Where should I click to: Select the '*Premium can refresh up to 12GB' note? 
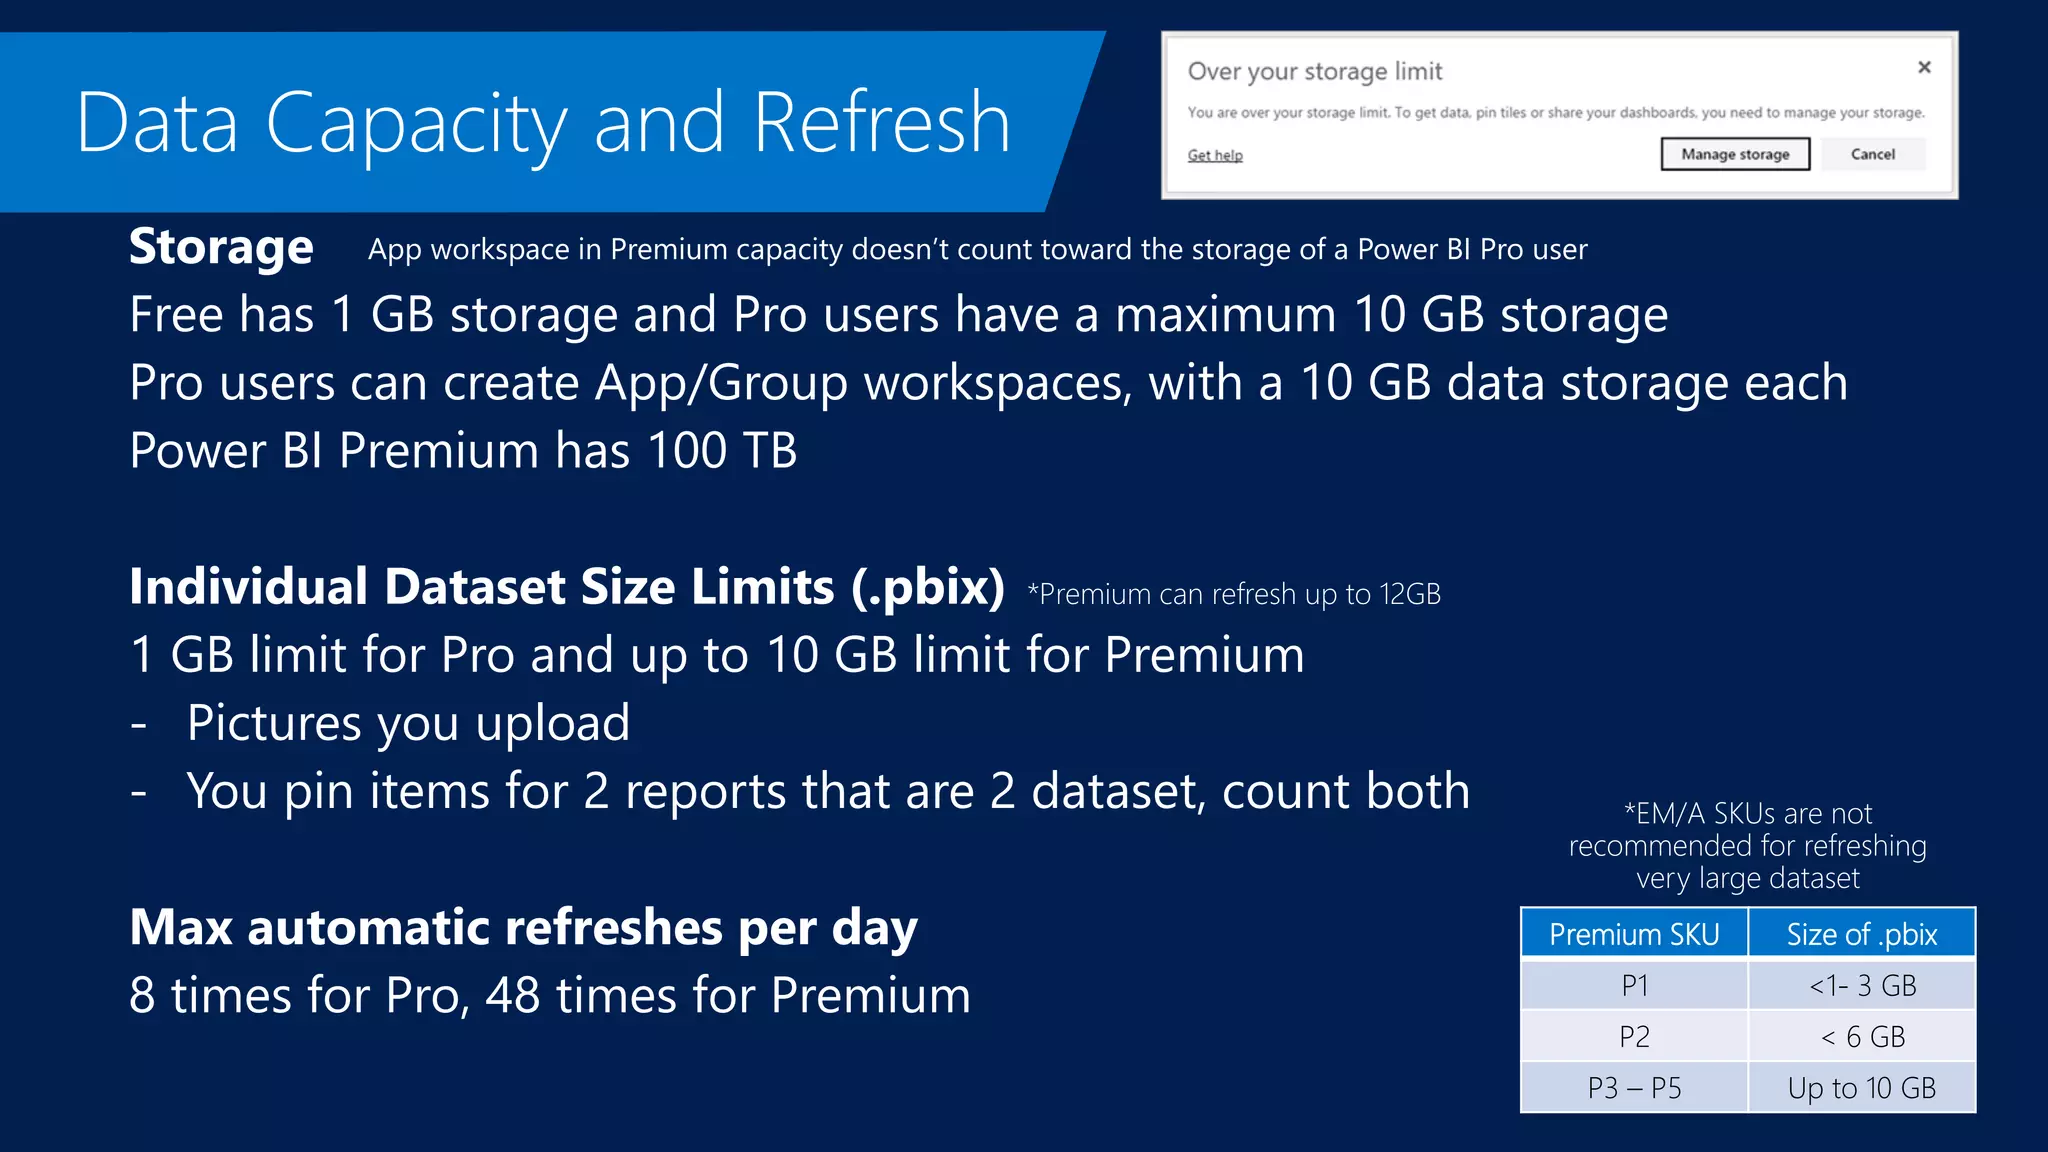point(1234,594)
